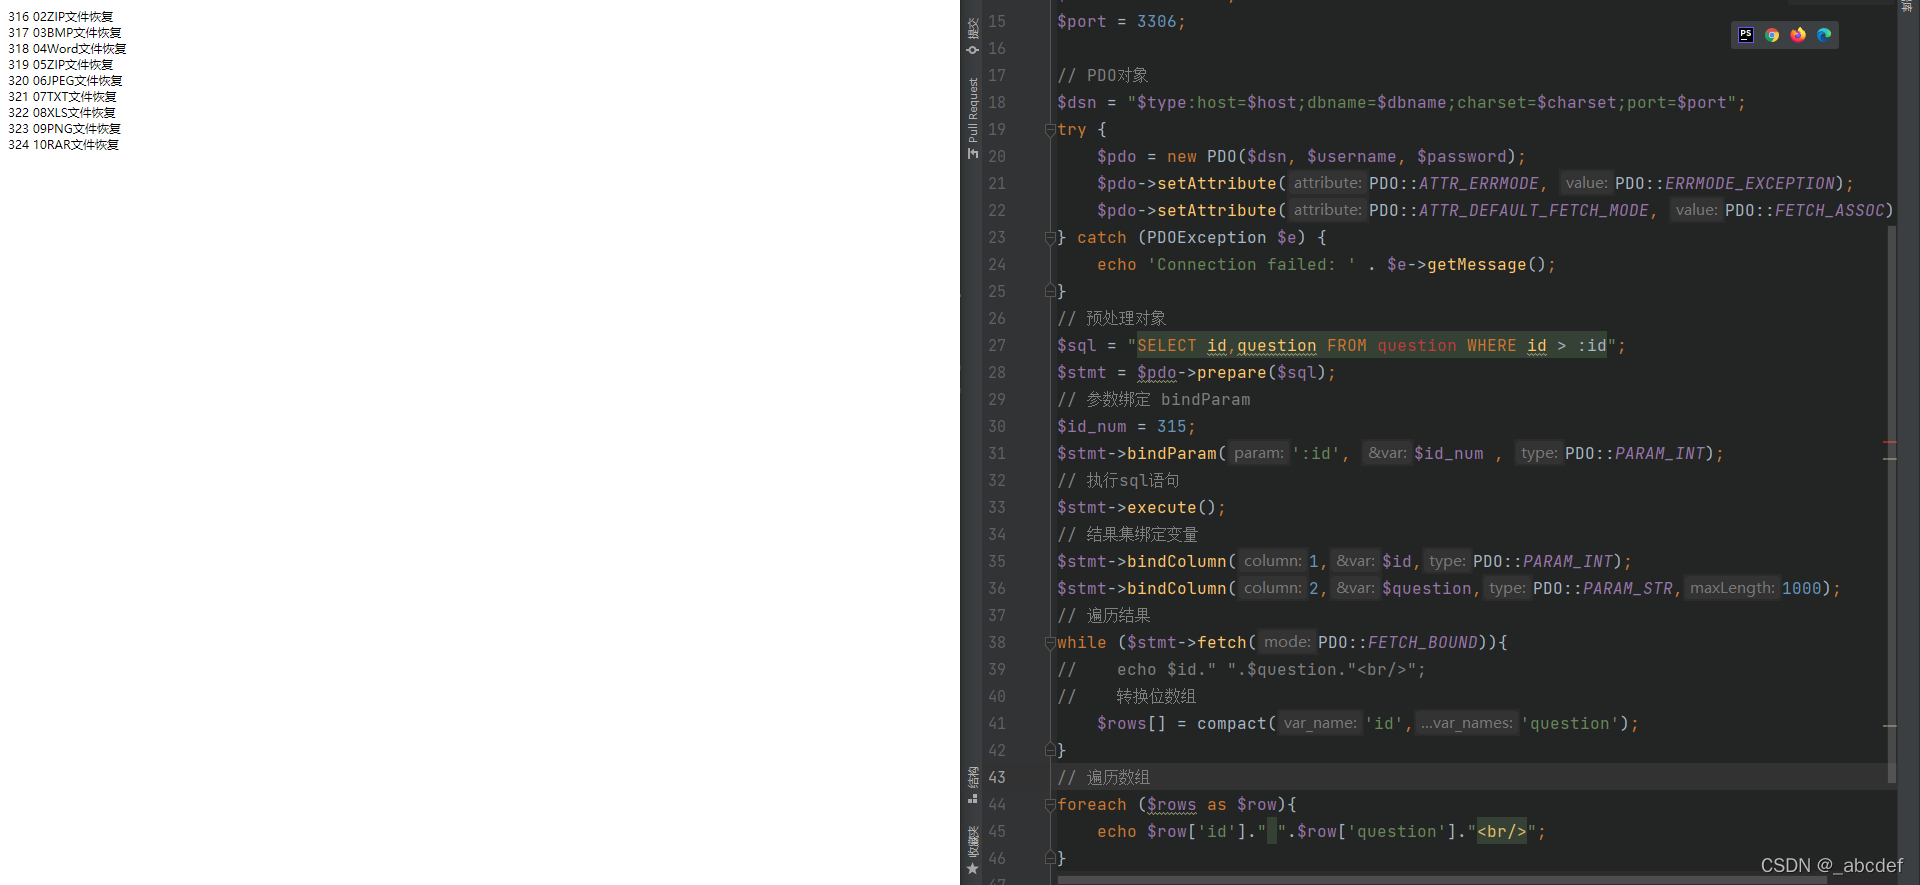Viewport: 1920px width, 885px height.
Task: Select browser row '324 10RAR文件恢复'
Action: [64, 145]
